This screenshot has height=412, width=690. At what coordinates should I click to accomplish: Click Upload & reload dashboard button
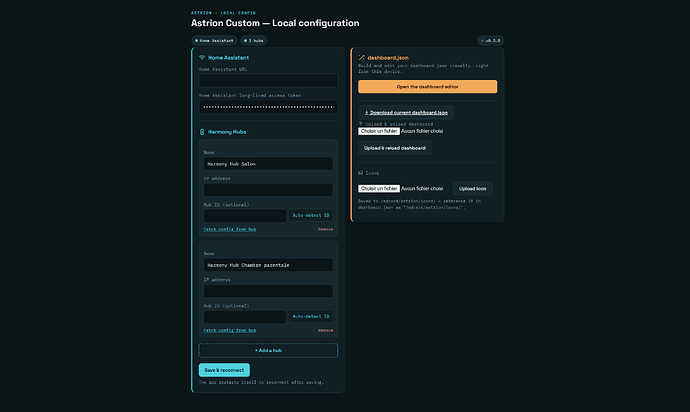pyautogui.click(x=395, y=148)
